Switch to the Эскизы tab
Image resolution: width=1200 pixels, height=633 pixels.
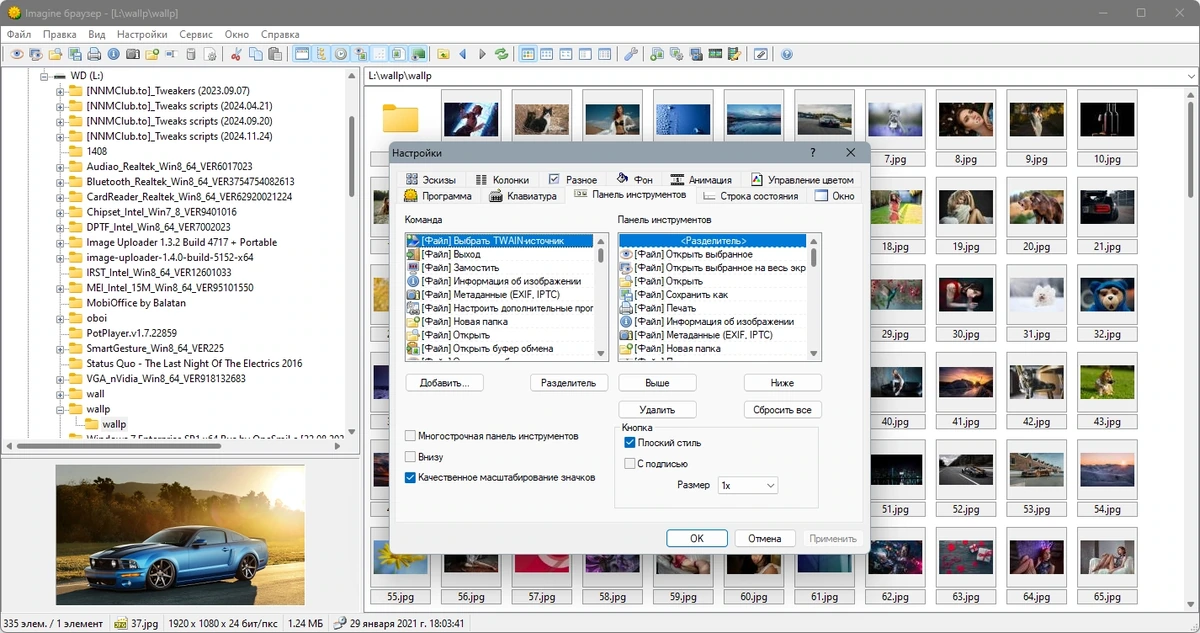click(429, 180)
